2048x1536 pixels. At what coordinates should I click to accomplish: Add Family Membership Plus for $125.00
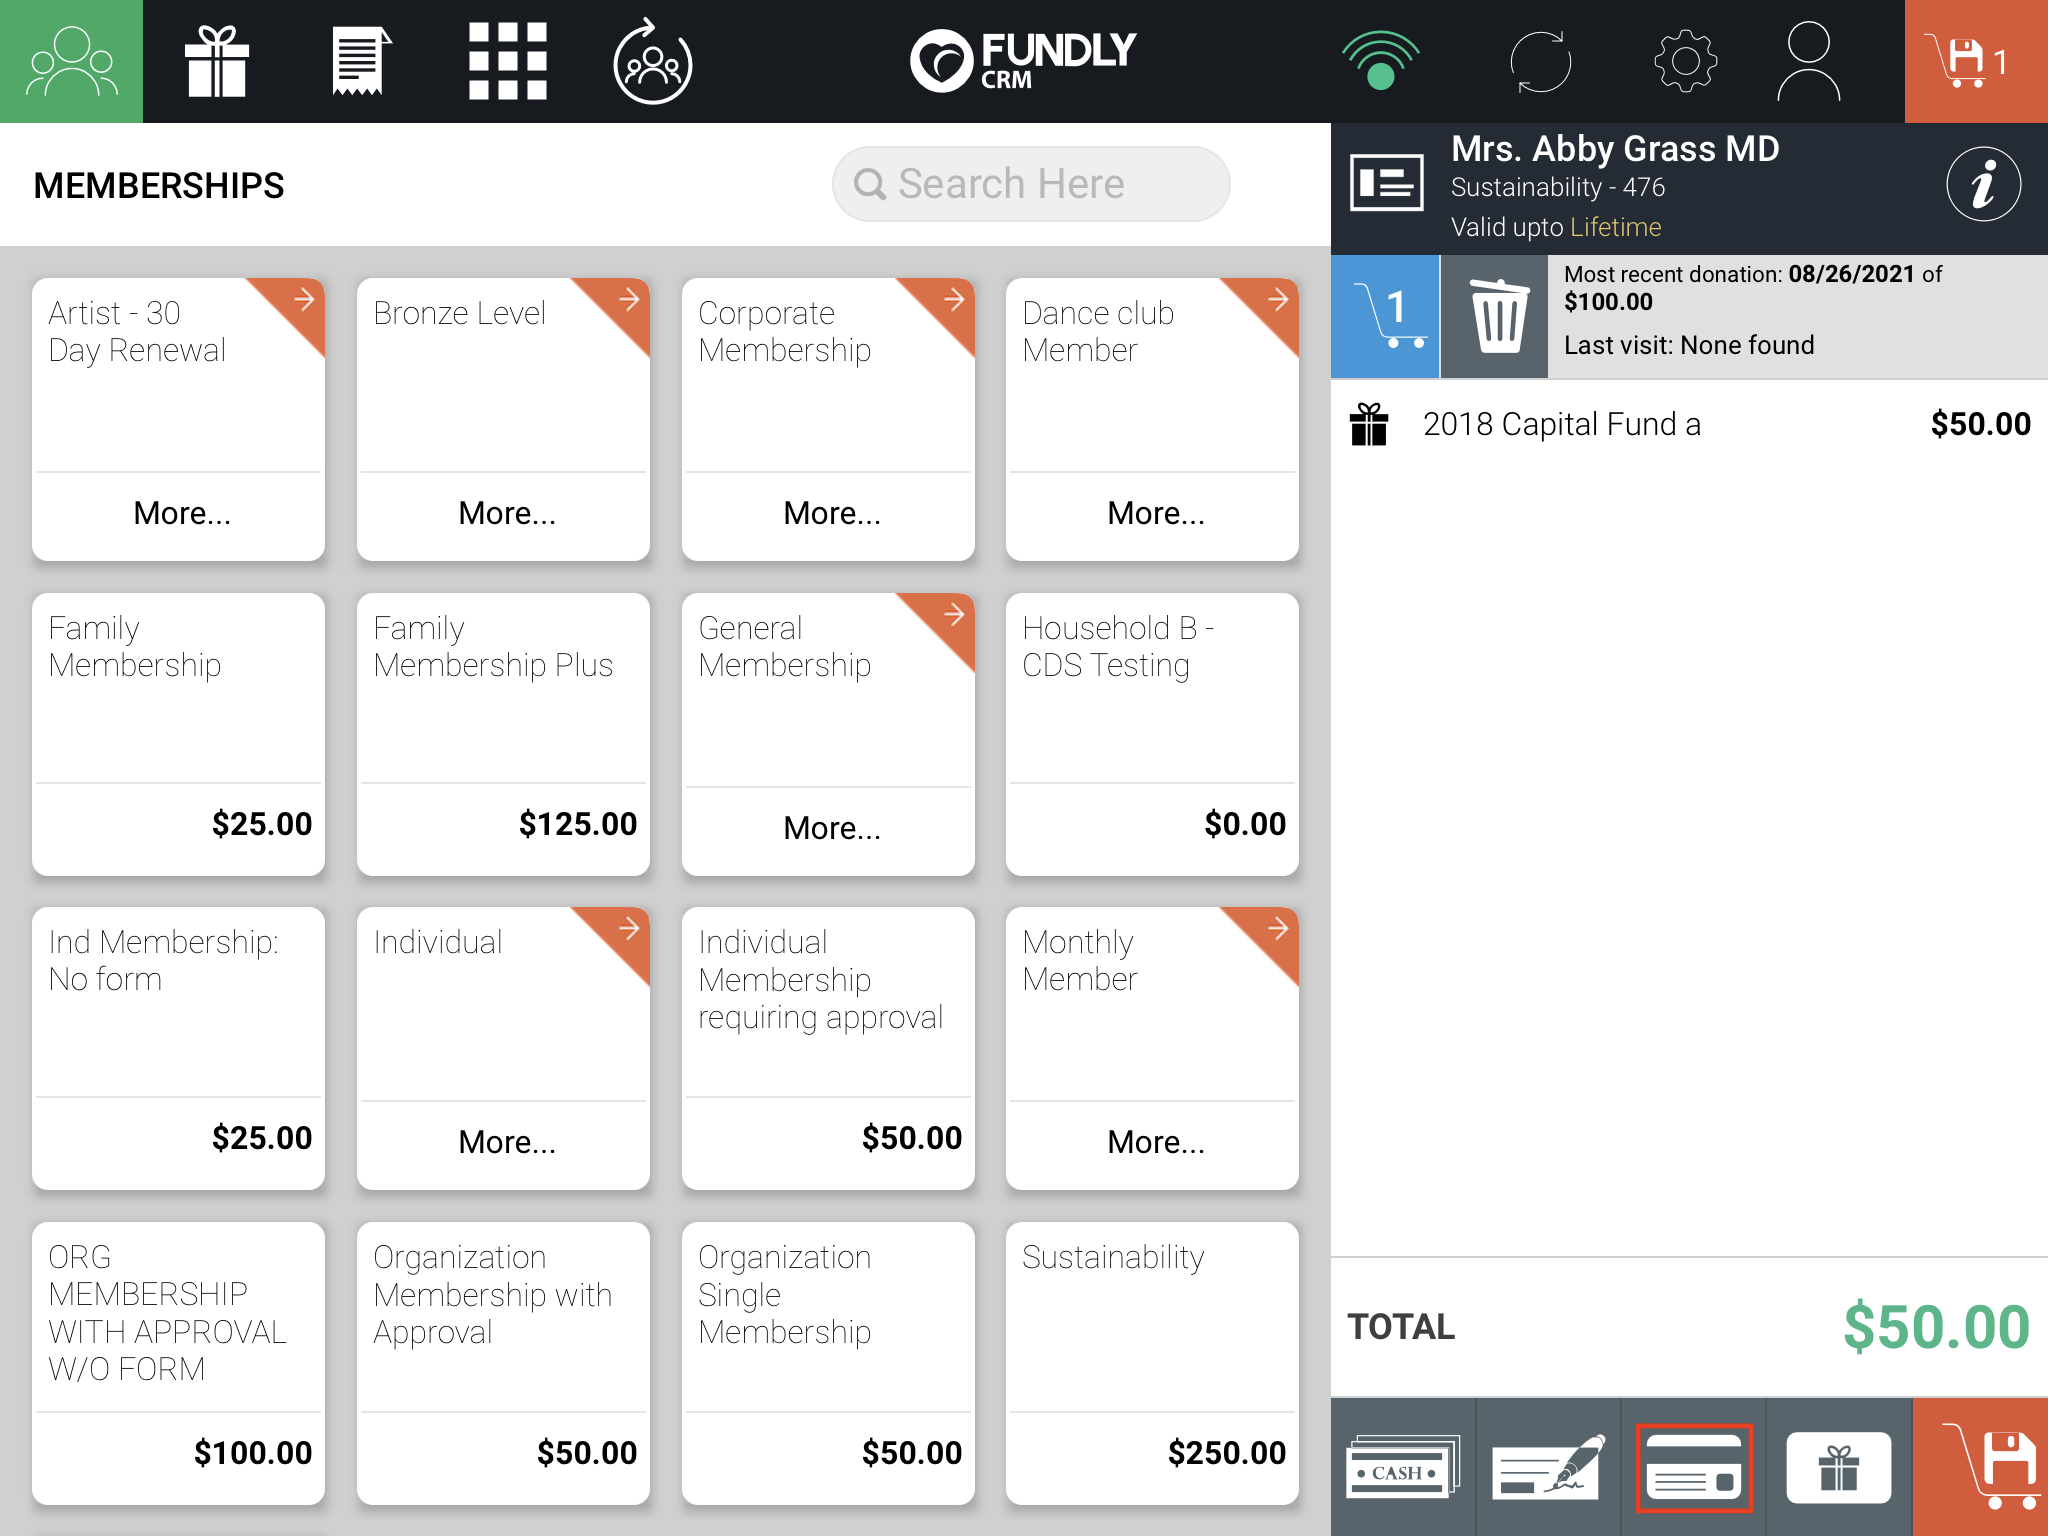tap(503, 734)
